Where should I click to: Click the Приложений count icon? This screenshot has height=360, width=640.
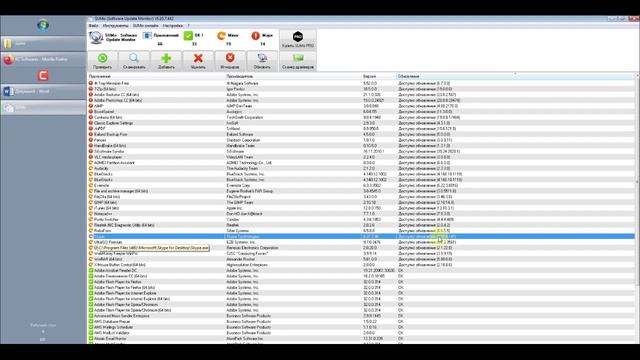click(x=147, y=36)
